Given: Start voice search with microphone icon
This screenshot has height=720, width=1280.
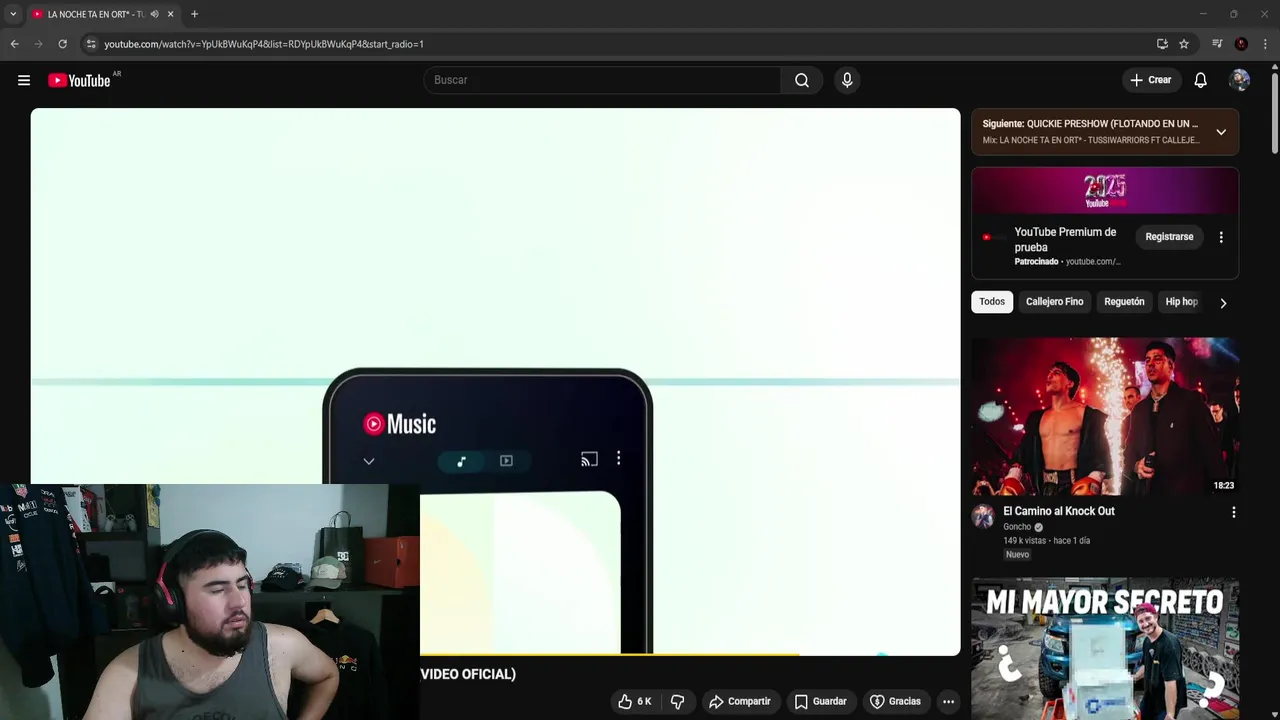Looking at the screenshot, I should click(x=847, y=80).
